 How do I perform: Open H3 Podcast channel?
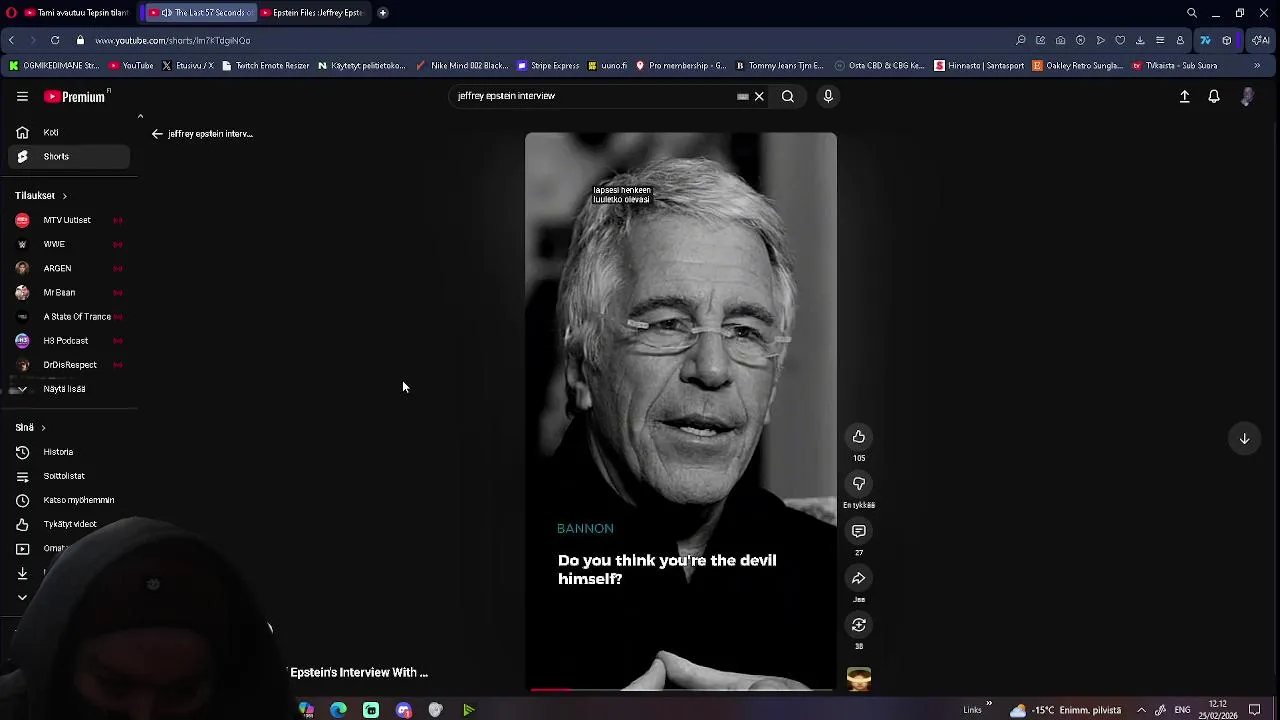point(69,340)
